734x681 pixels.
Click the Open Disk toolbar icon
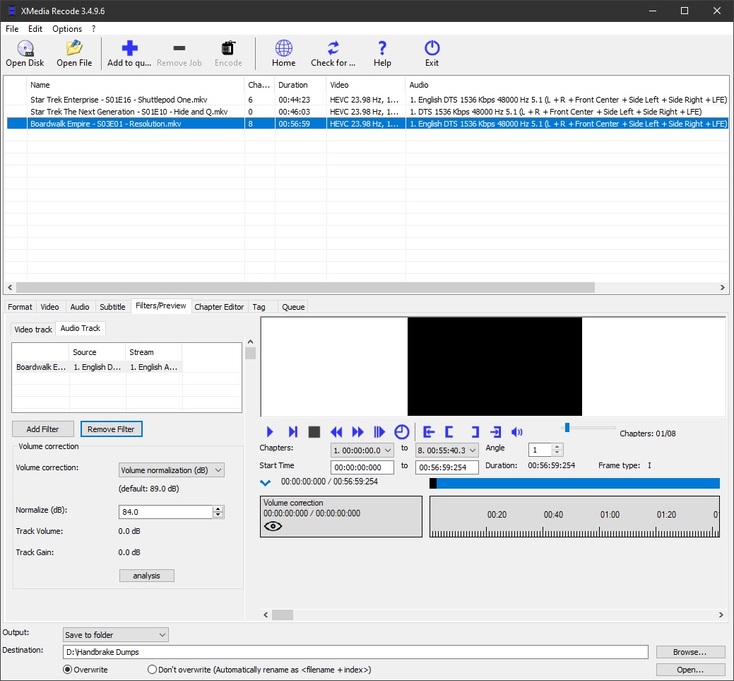coord(25,48)
